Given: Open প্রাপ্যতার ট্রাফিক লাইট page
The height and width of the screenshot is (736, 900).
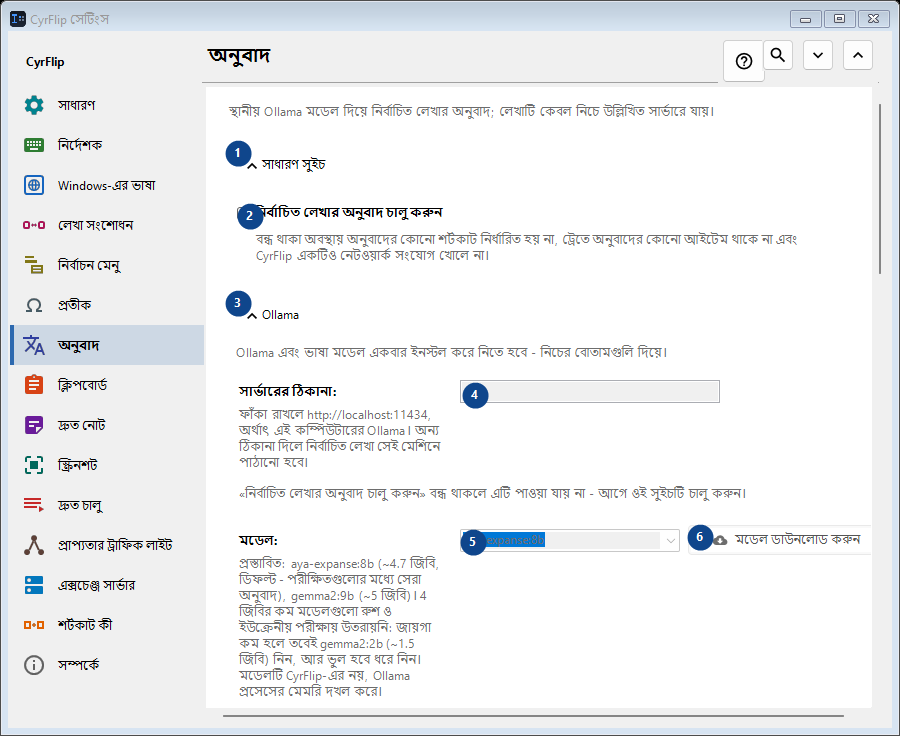Looking at the screenshot, I should (107, 545).
